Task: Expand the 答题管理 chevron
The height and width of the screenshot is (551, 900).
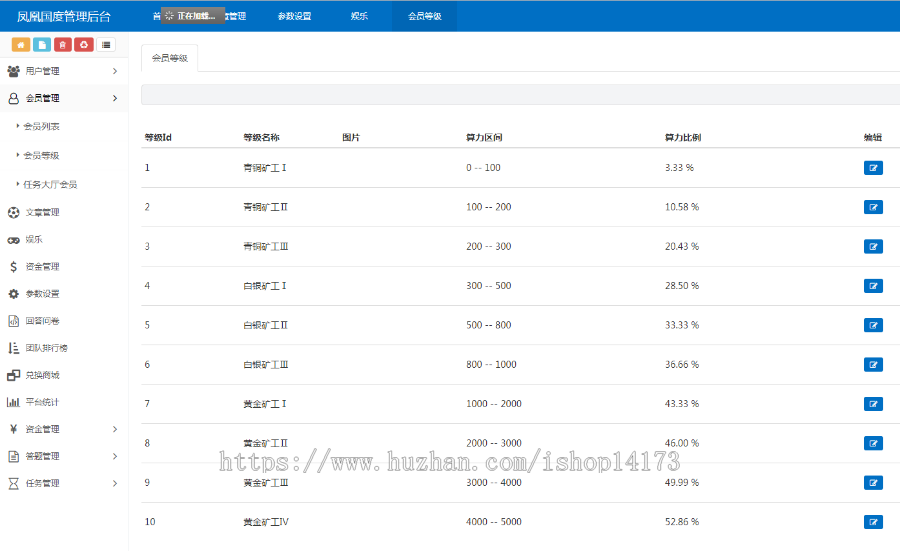Action: (x=115, y=456)
